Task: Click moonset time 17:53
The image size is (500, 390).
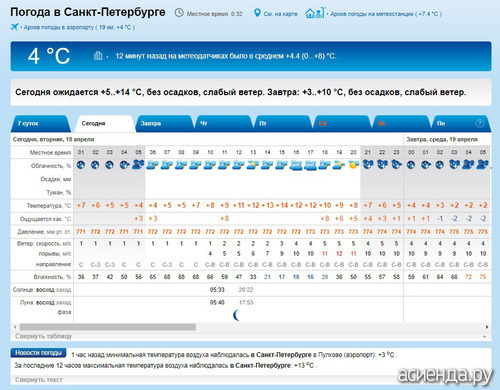Action: coord(246,302)
